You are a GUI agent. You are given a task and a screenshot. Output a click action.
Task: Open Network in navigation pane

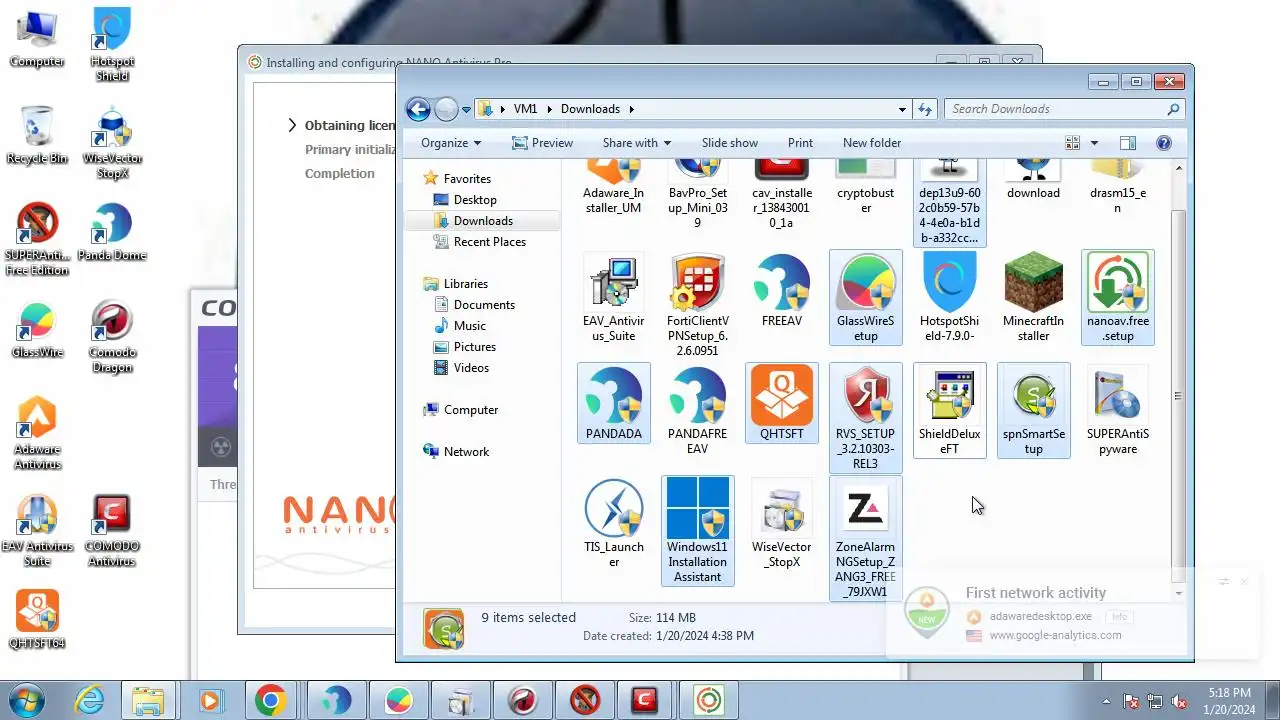pyautogui.click(x=466, y=452)
